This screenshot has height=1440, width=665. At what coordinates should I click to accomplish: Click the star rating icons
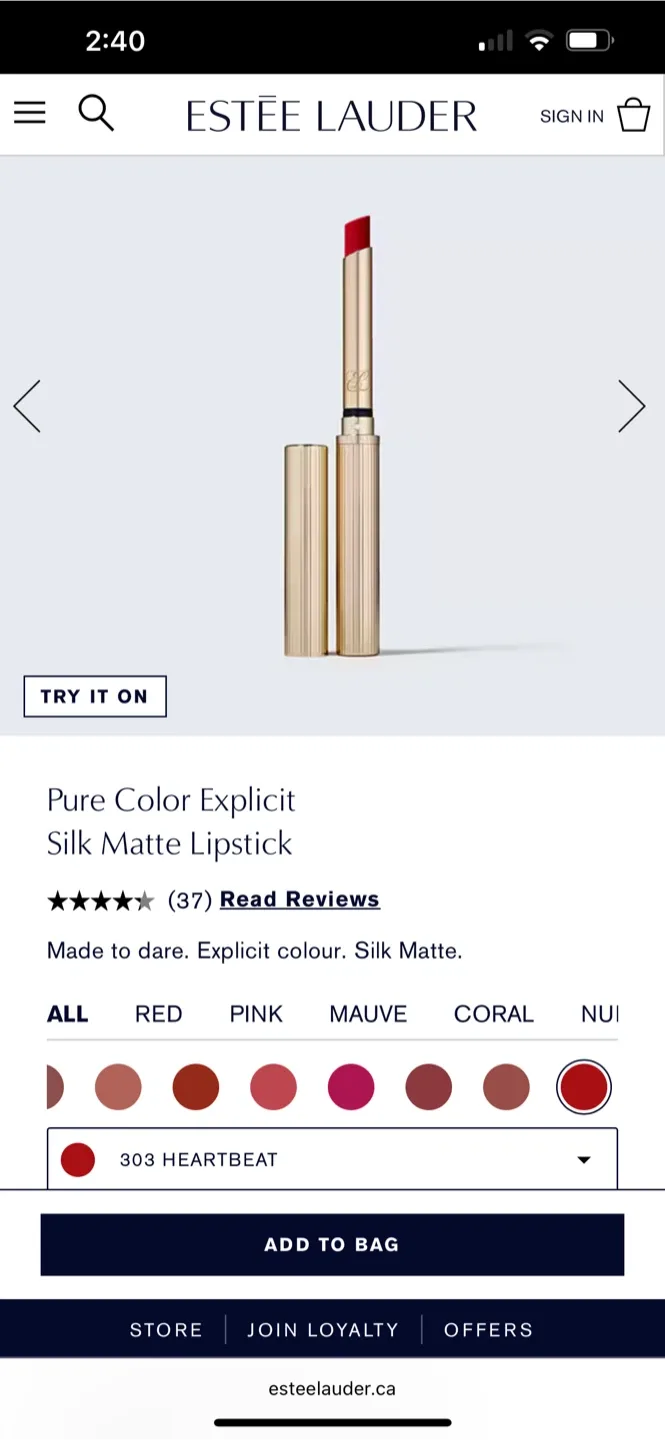(101, 900)
